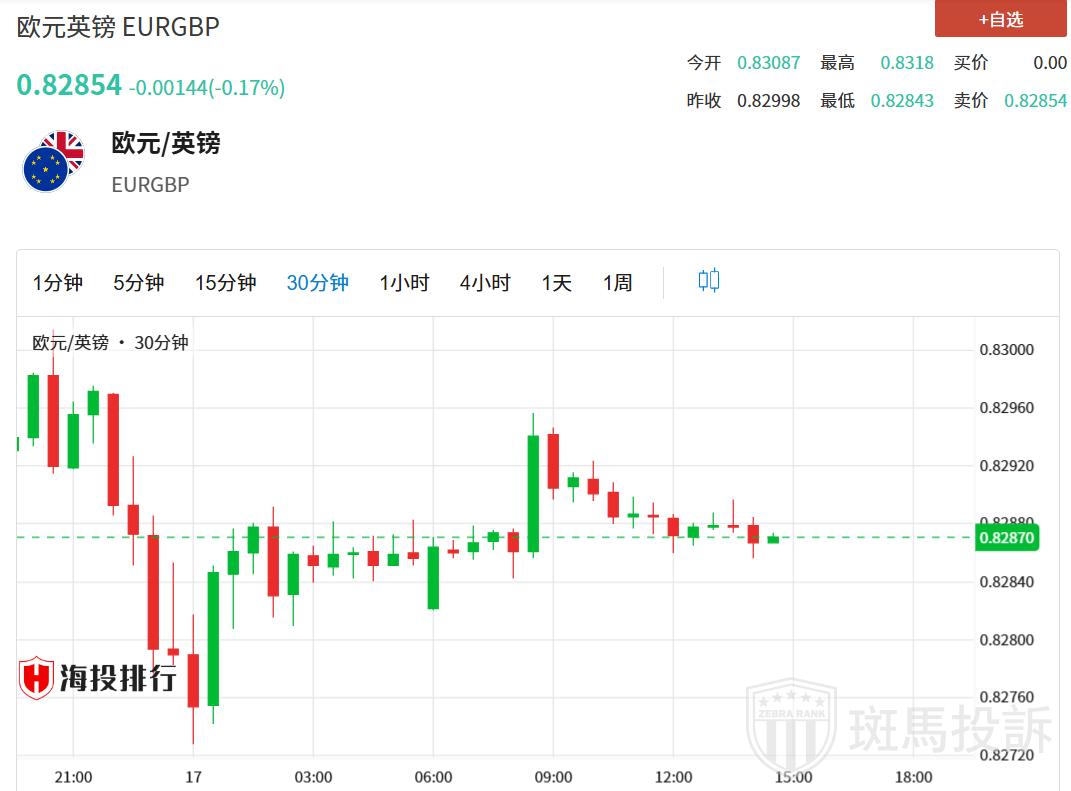Click the 欧元/英镑 · 30分钟 chart legend
This screenshot has width=1071, height=791.
pyautogui.click(x=110, y=343)
